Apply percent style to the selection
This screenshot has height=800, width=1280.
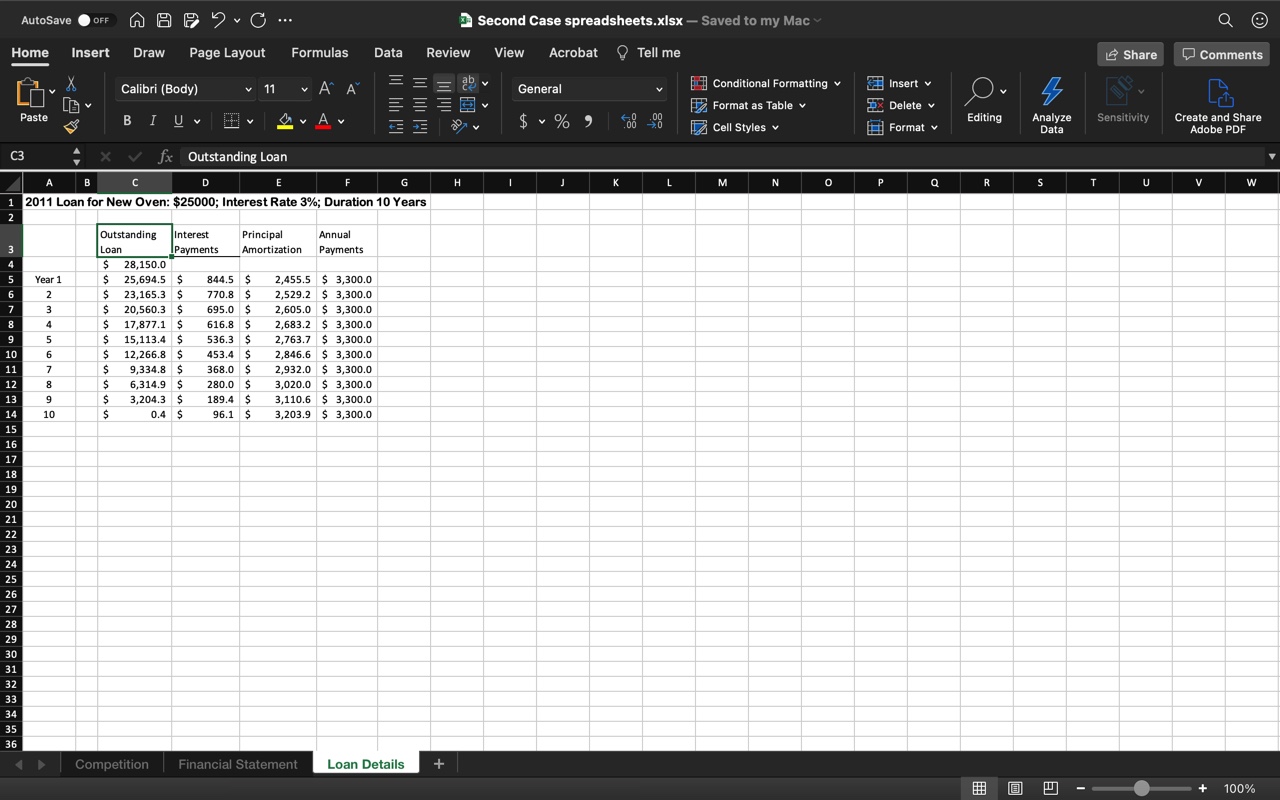[561, 121]
